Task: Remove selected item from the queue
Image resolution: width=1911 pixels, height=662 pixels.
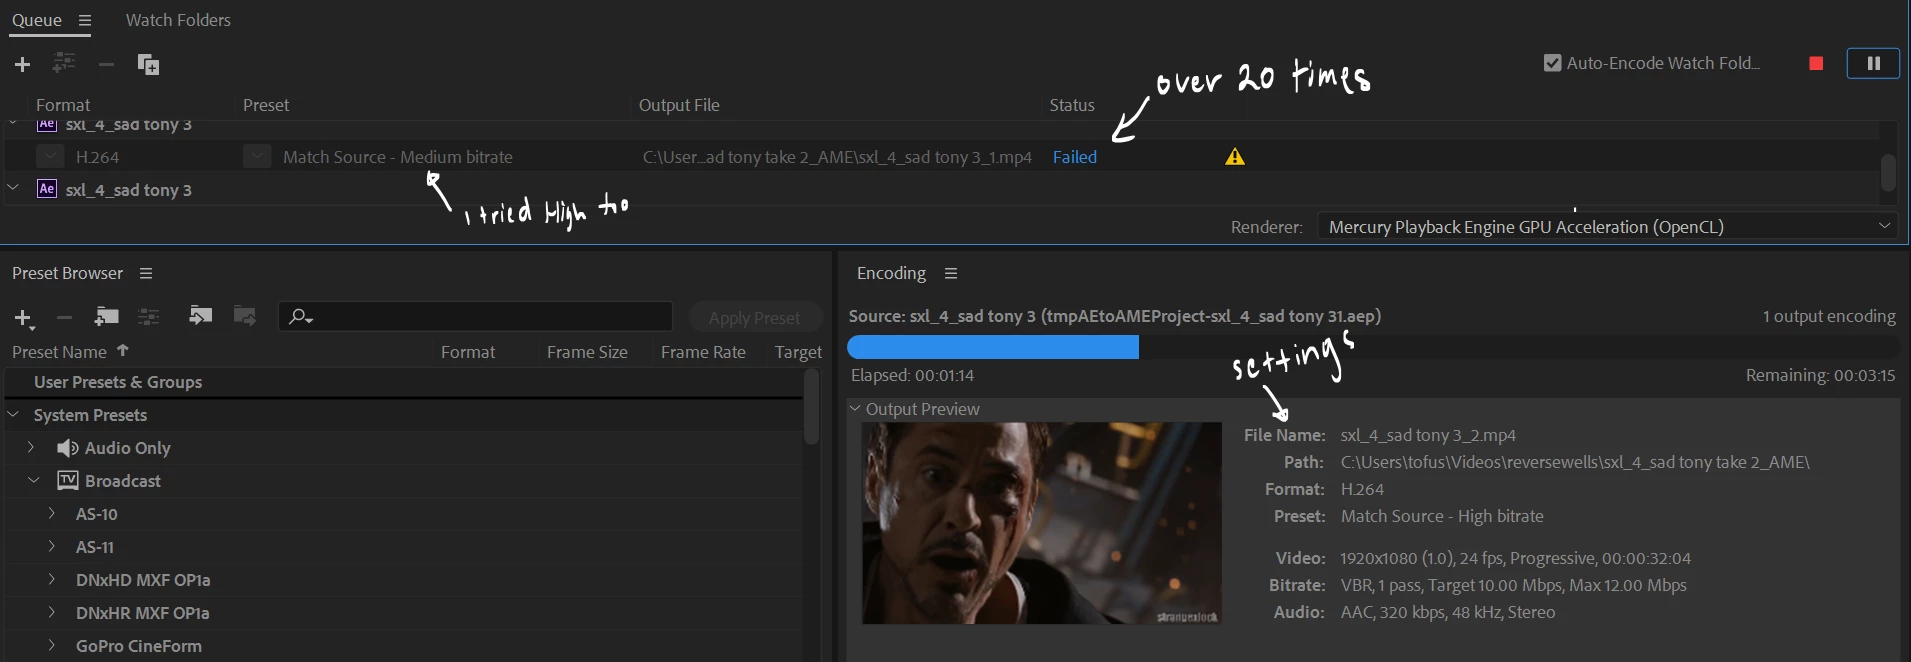Action: click(x=106, y=64)
